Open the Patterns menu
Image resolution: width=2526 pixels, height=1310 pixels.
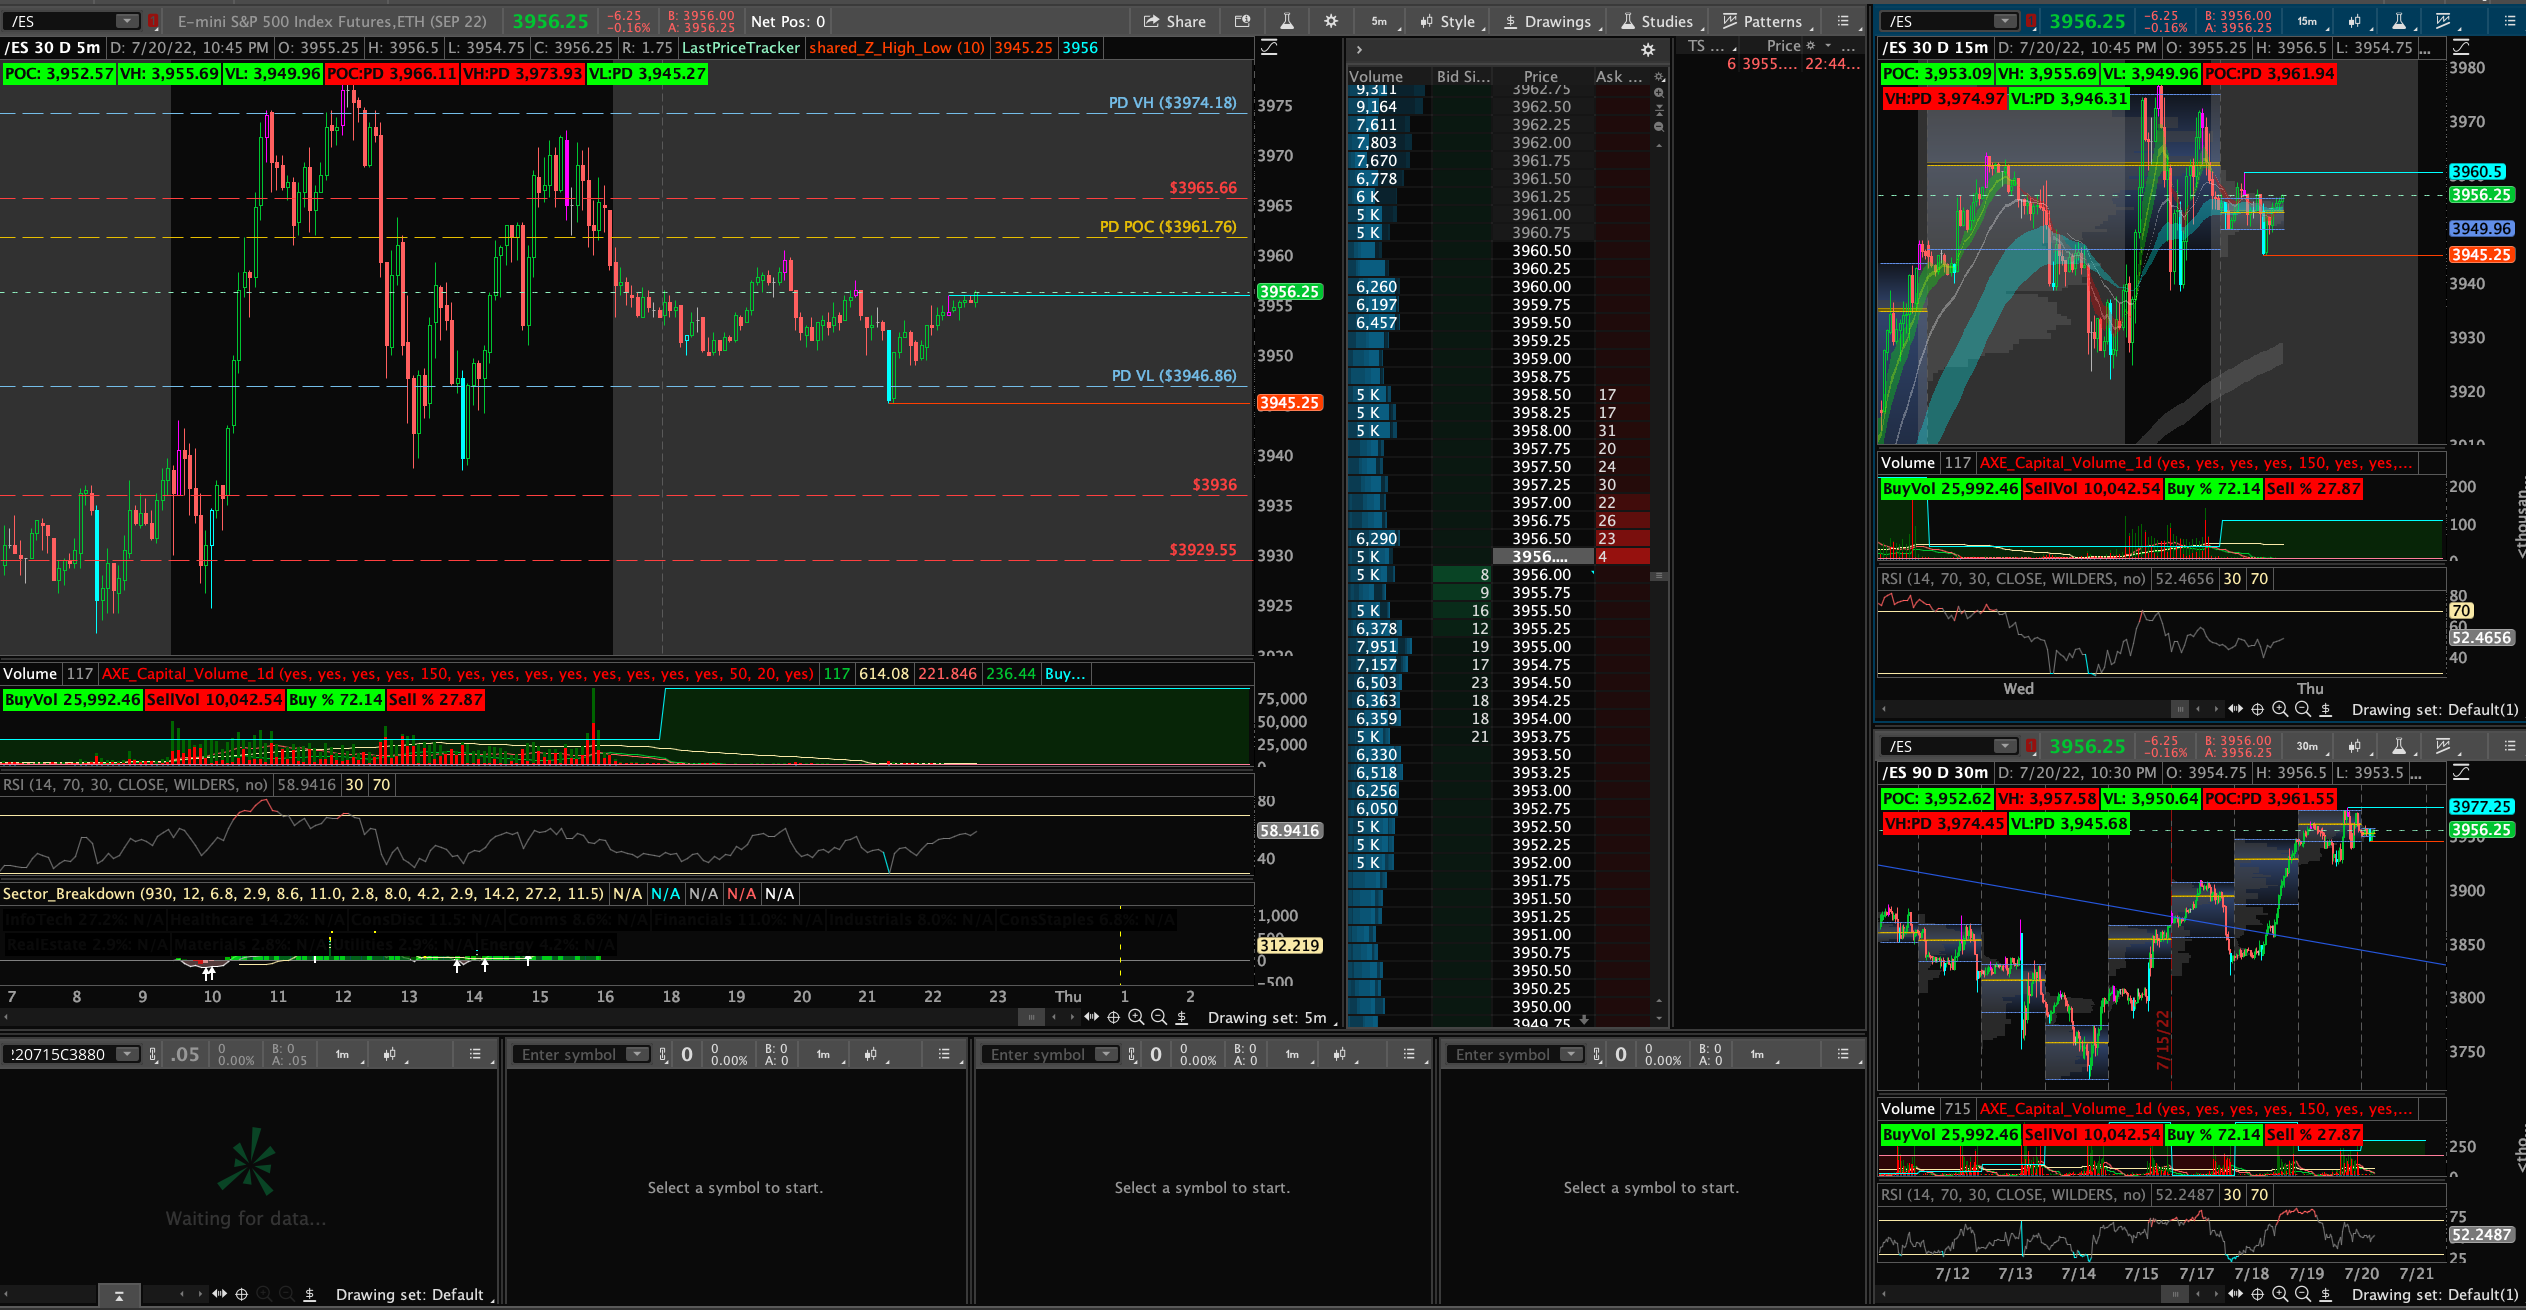1762,21
